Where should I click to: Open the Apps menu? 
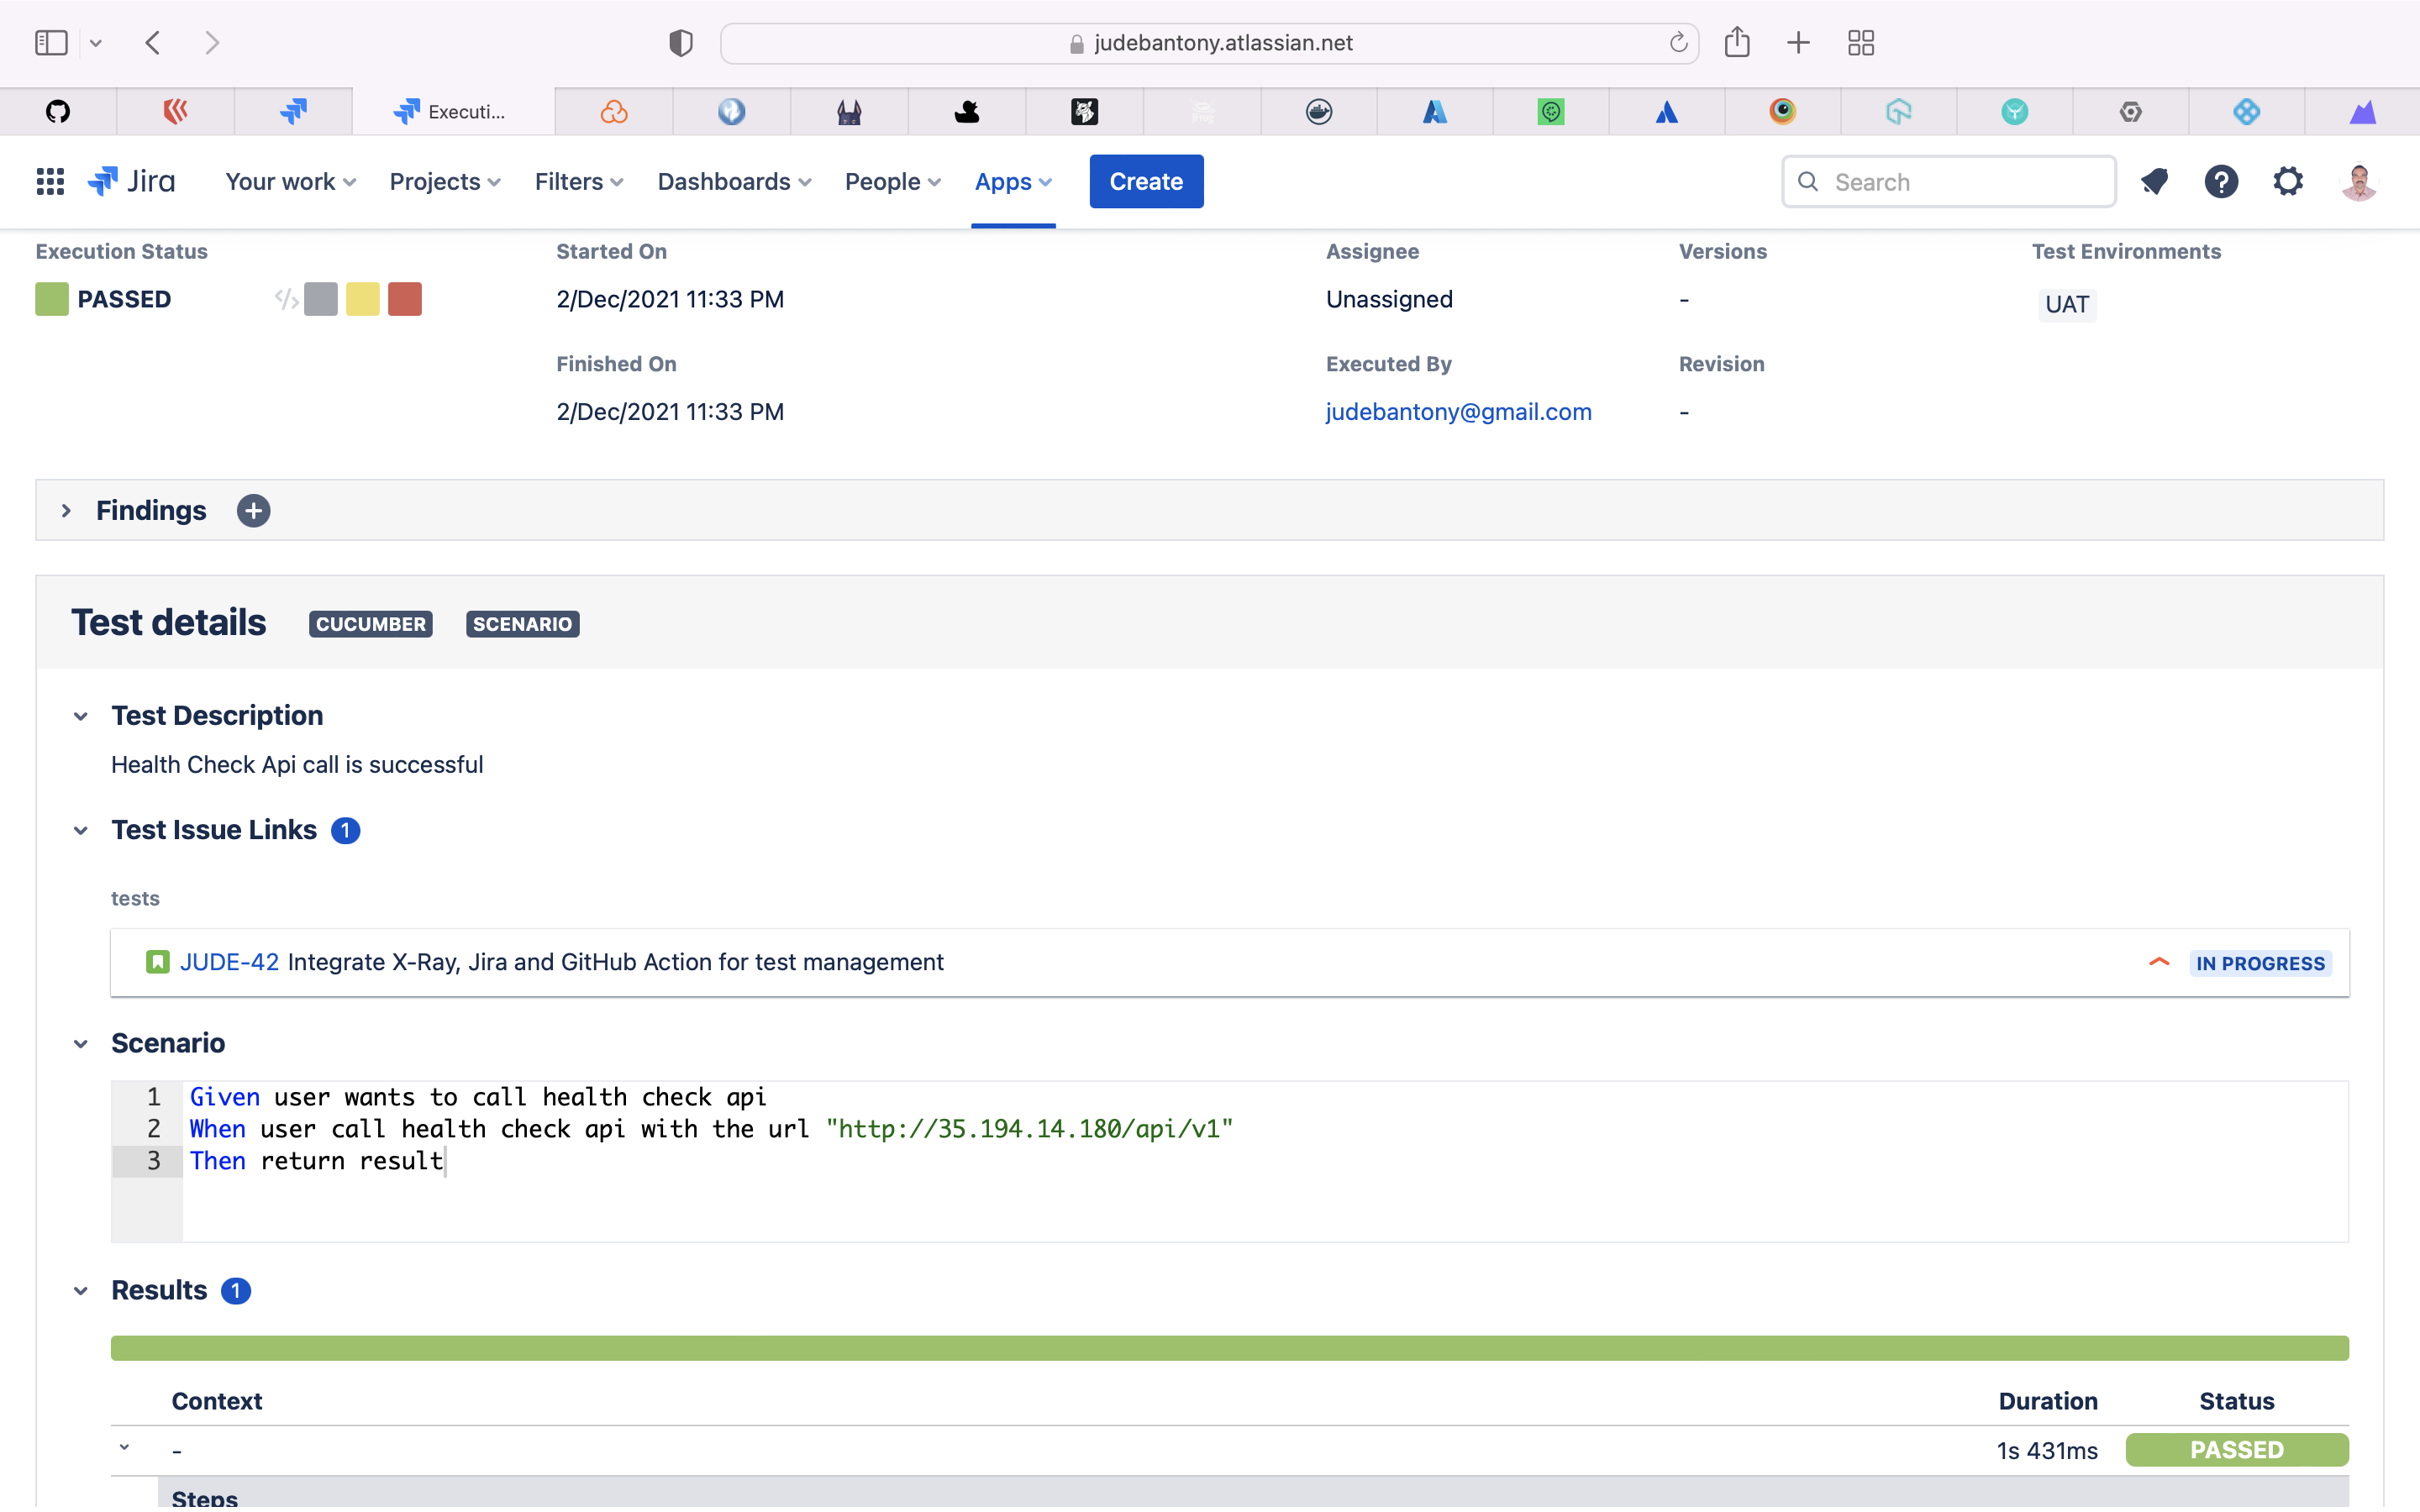1012,181
